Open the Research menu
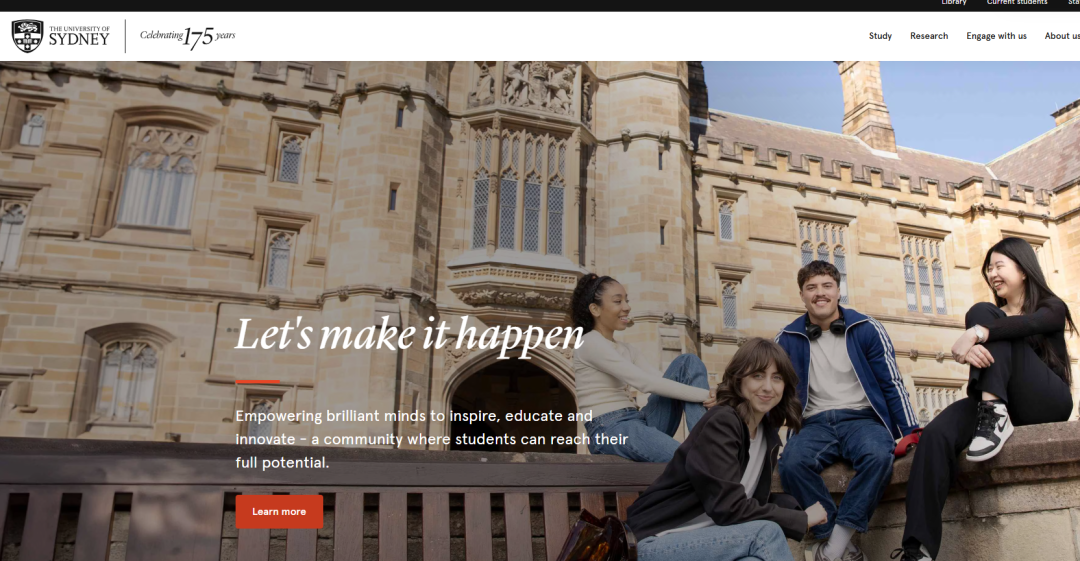The width and height of the screenshot is (1080, 561). pyautogui.click(x=928, y=36)
